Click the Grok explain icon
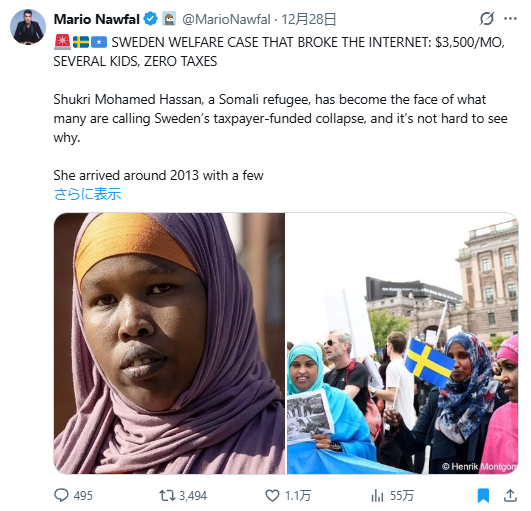 tap(487, 19)
